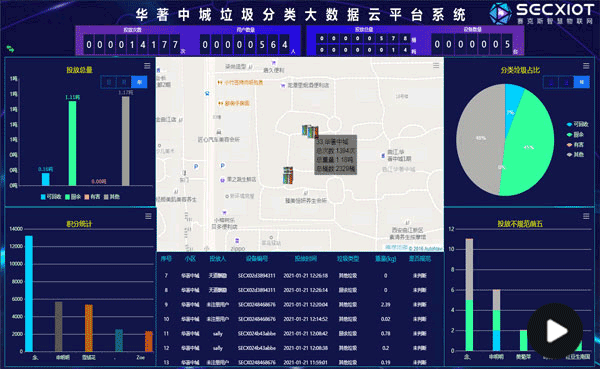The height and width of the screenshot is (369, 600).
Task: Click the blue parking P icon near 东门
Action: tap(196, 167)
